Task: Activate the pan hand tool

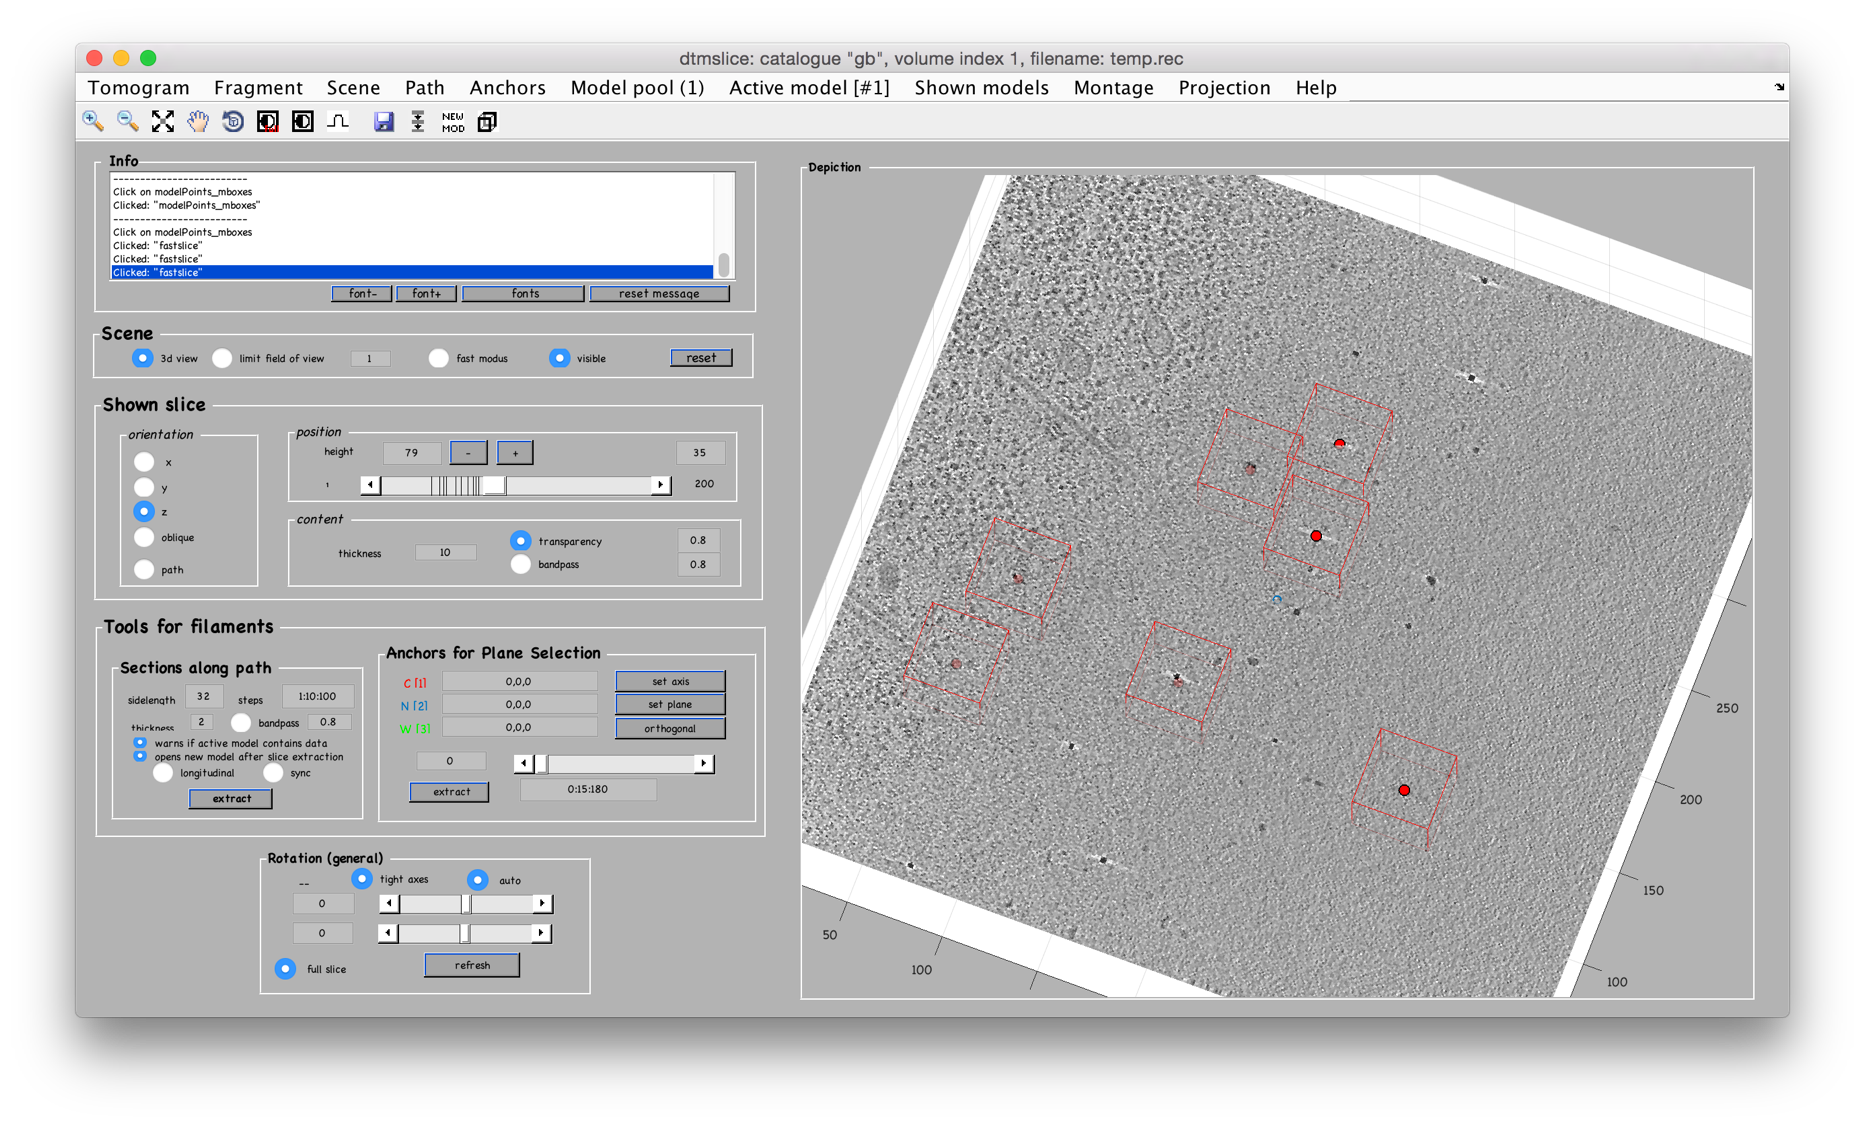Action: (x=198, y=122)
